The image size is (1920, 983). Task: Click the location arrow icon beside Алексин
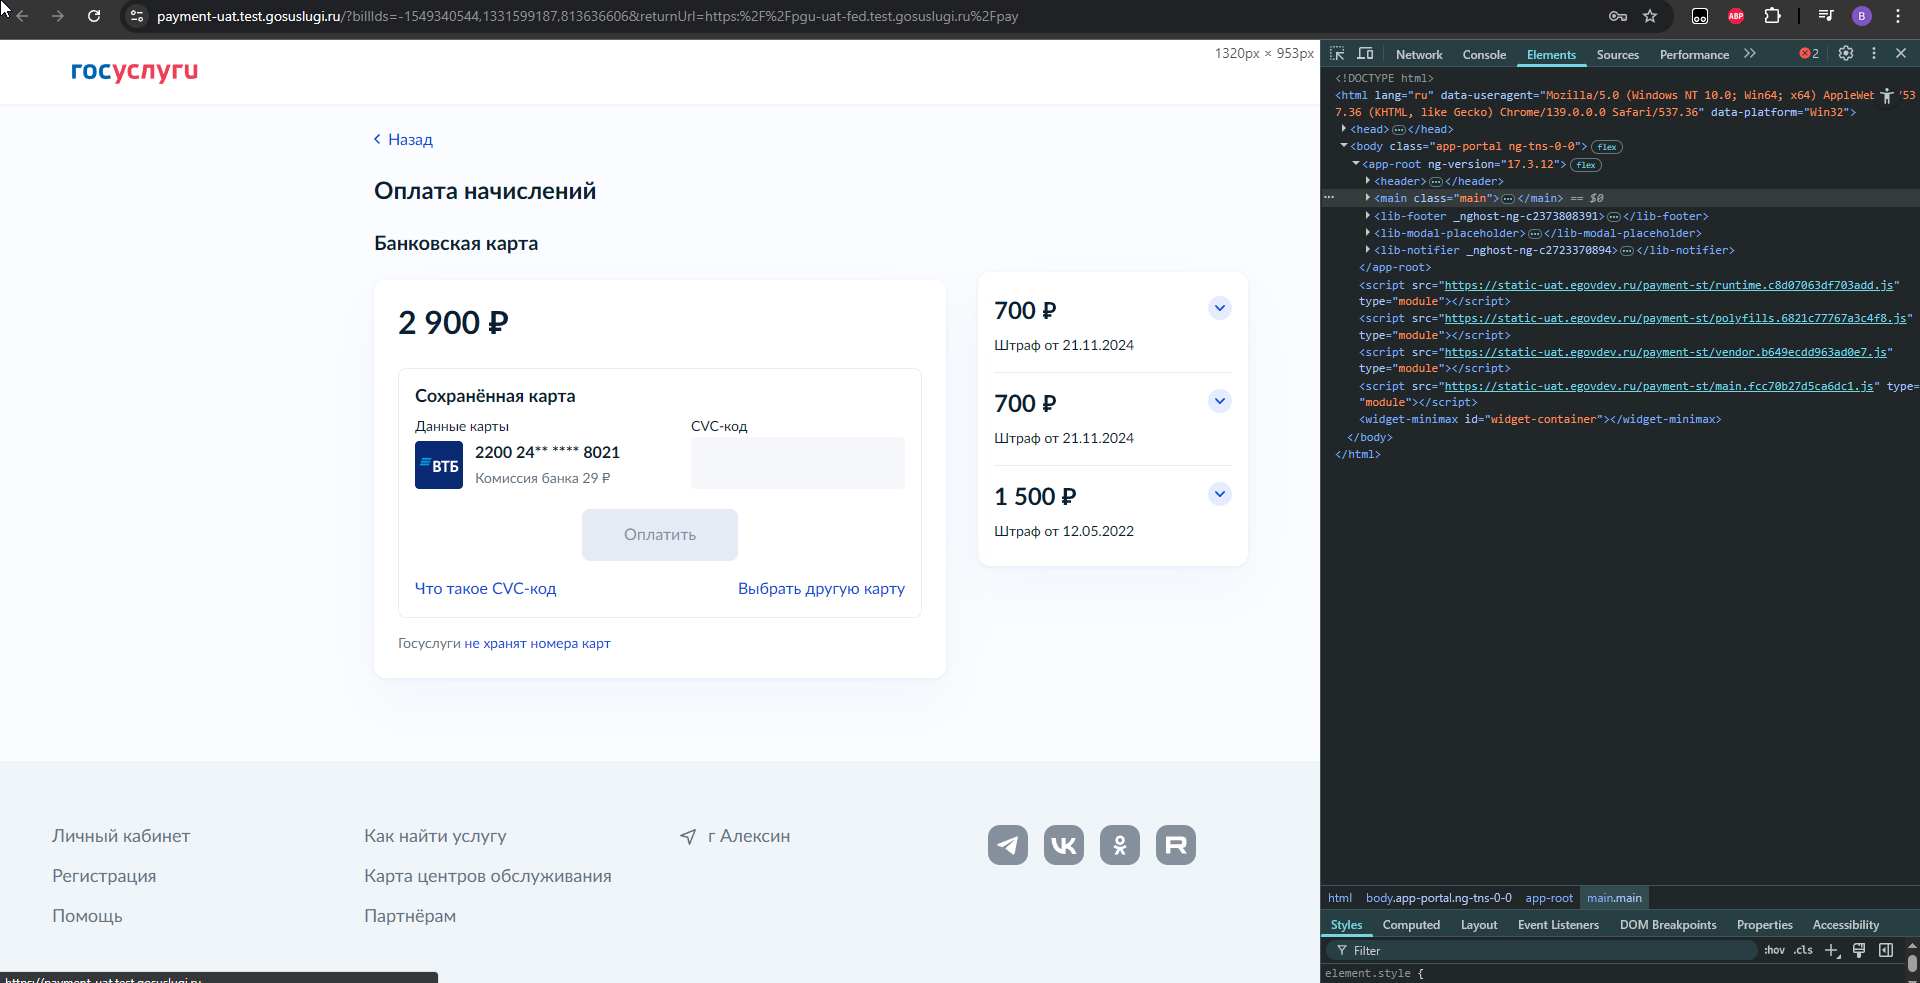[688, 836]
